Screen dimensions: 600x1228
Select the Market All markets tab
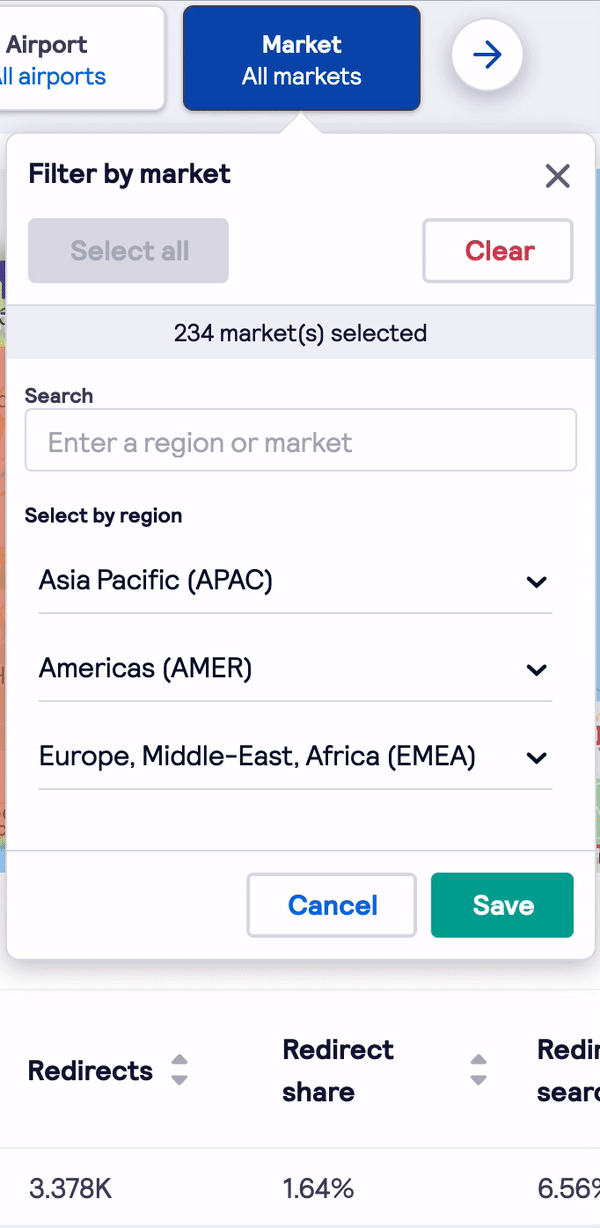[x=302, y=59]
